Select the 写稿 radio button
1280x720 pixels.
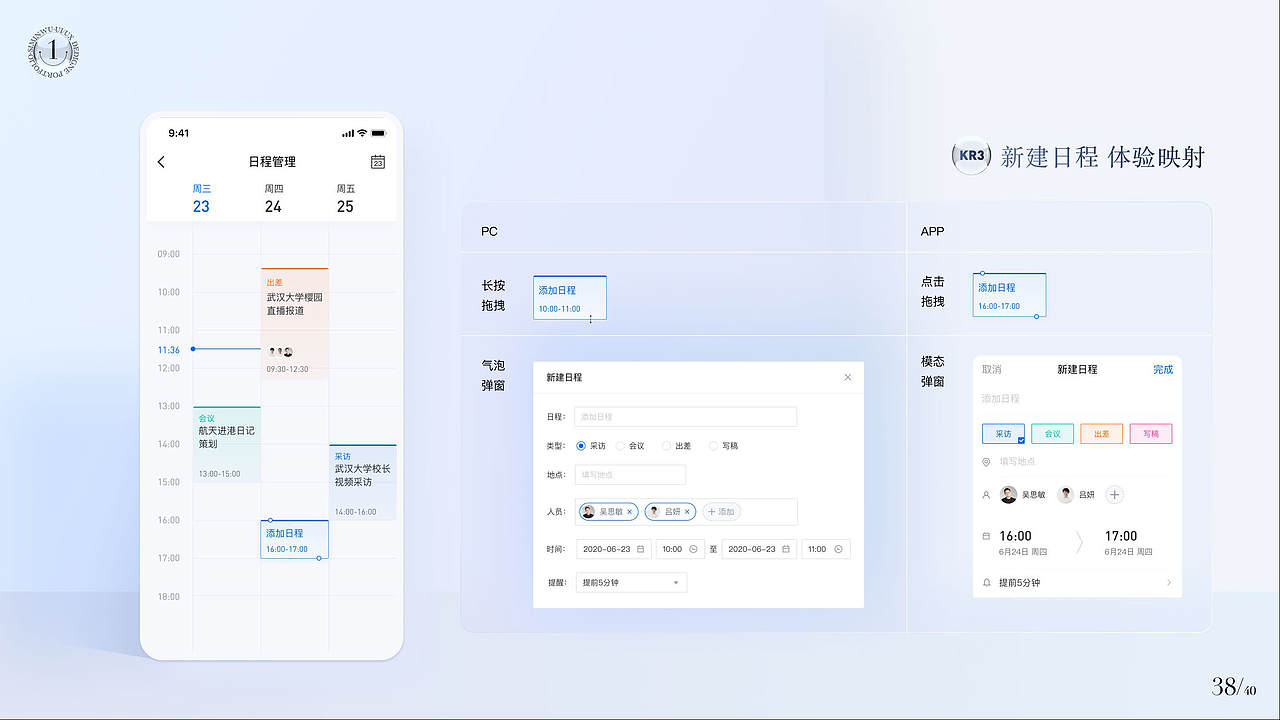pyautogui.click(x=713, y=446)
